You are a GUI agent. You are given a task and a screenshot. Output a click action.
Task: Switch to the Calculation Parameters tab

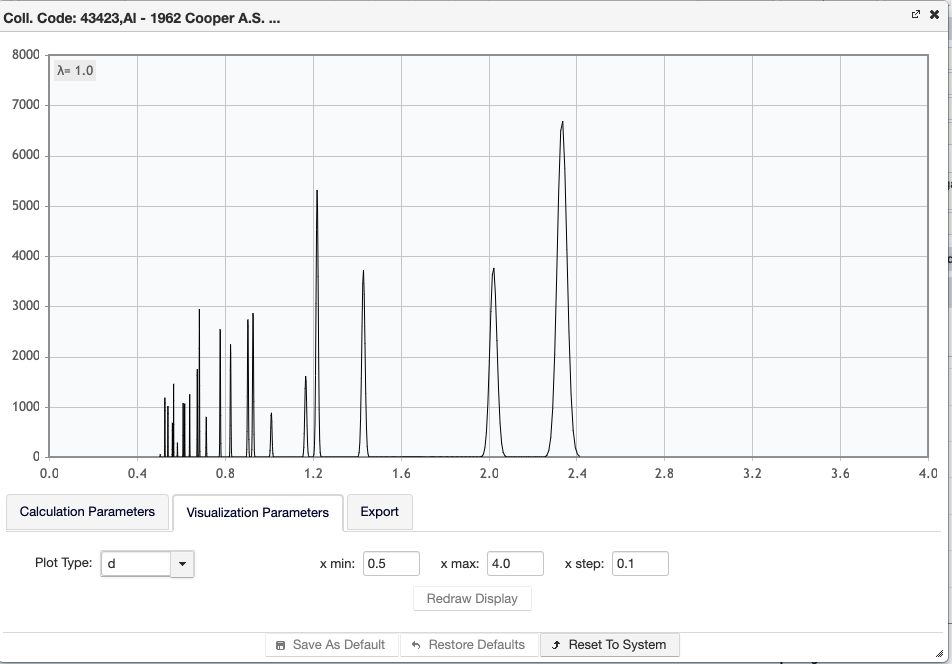87,512
